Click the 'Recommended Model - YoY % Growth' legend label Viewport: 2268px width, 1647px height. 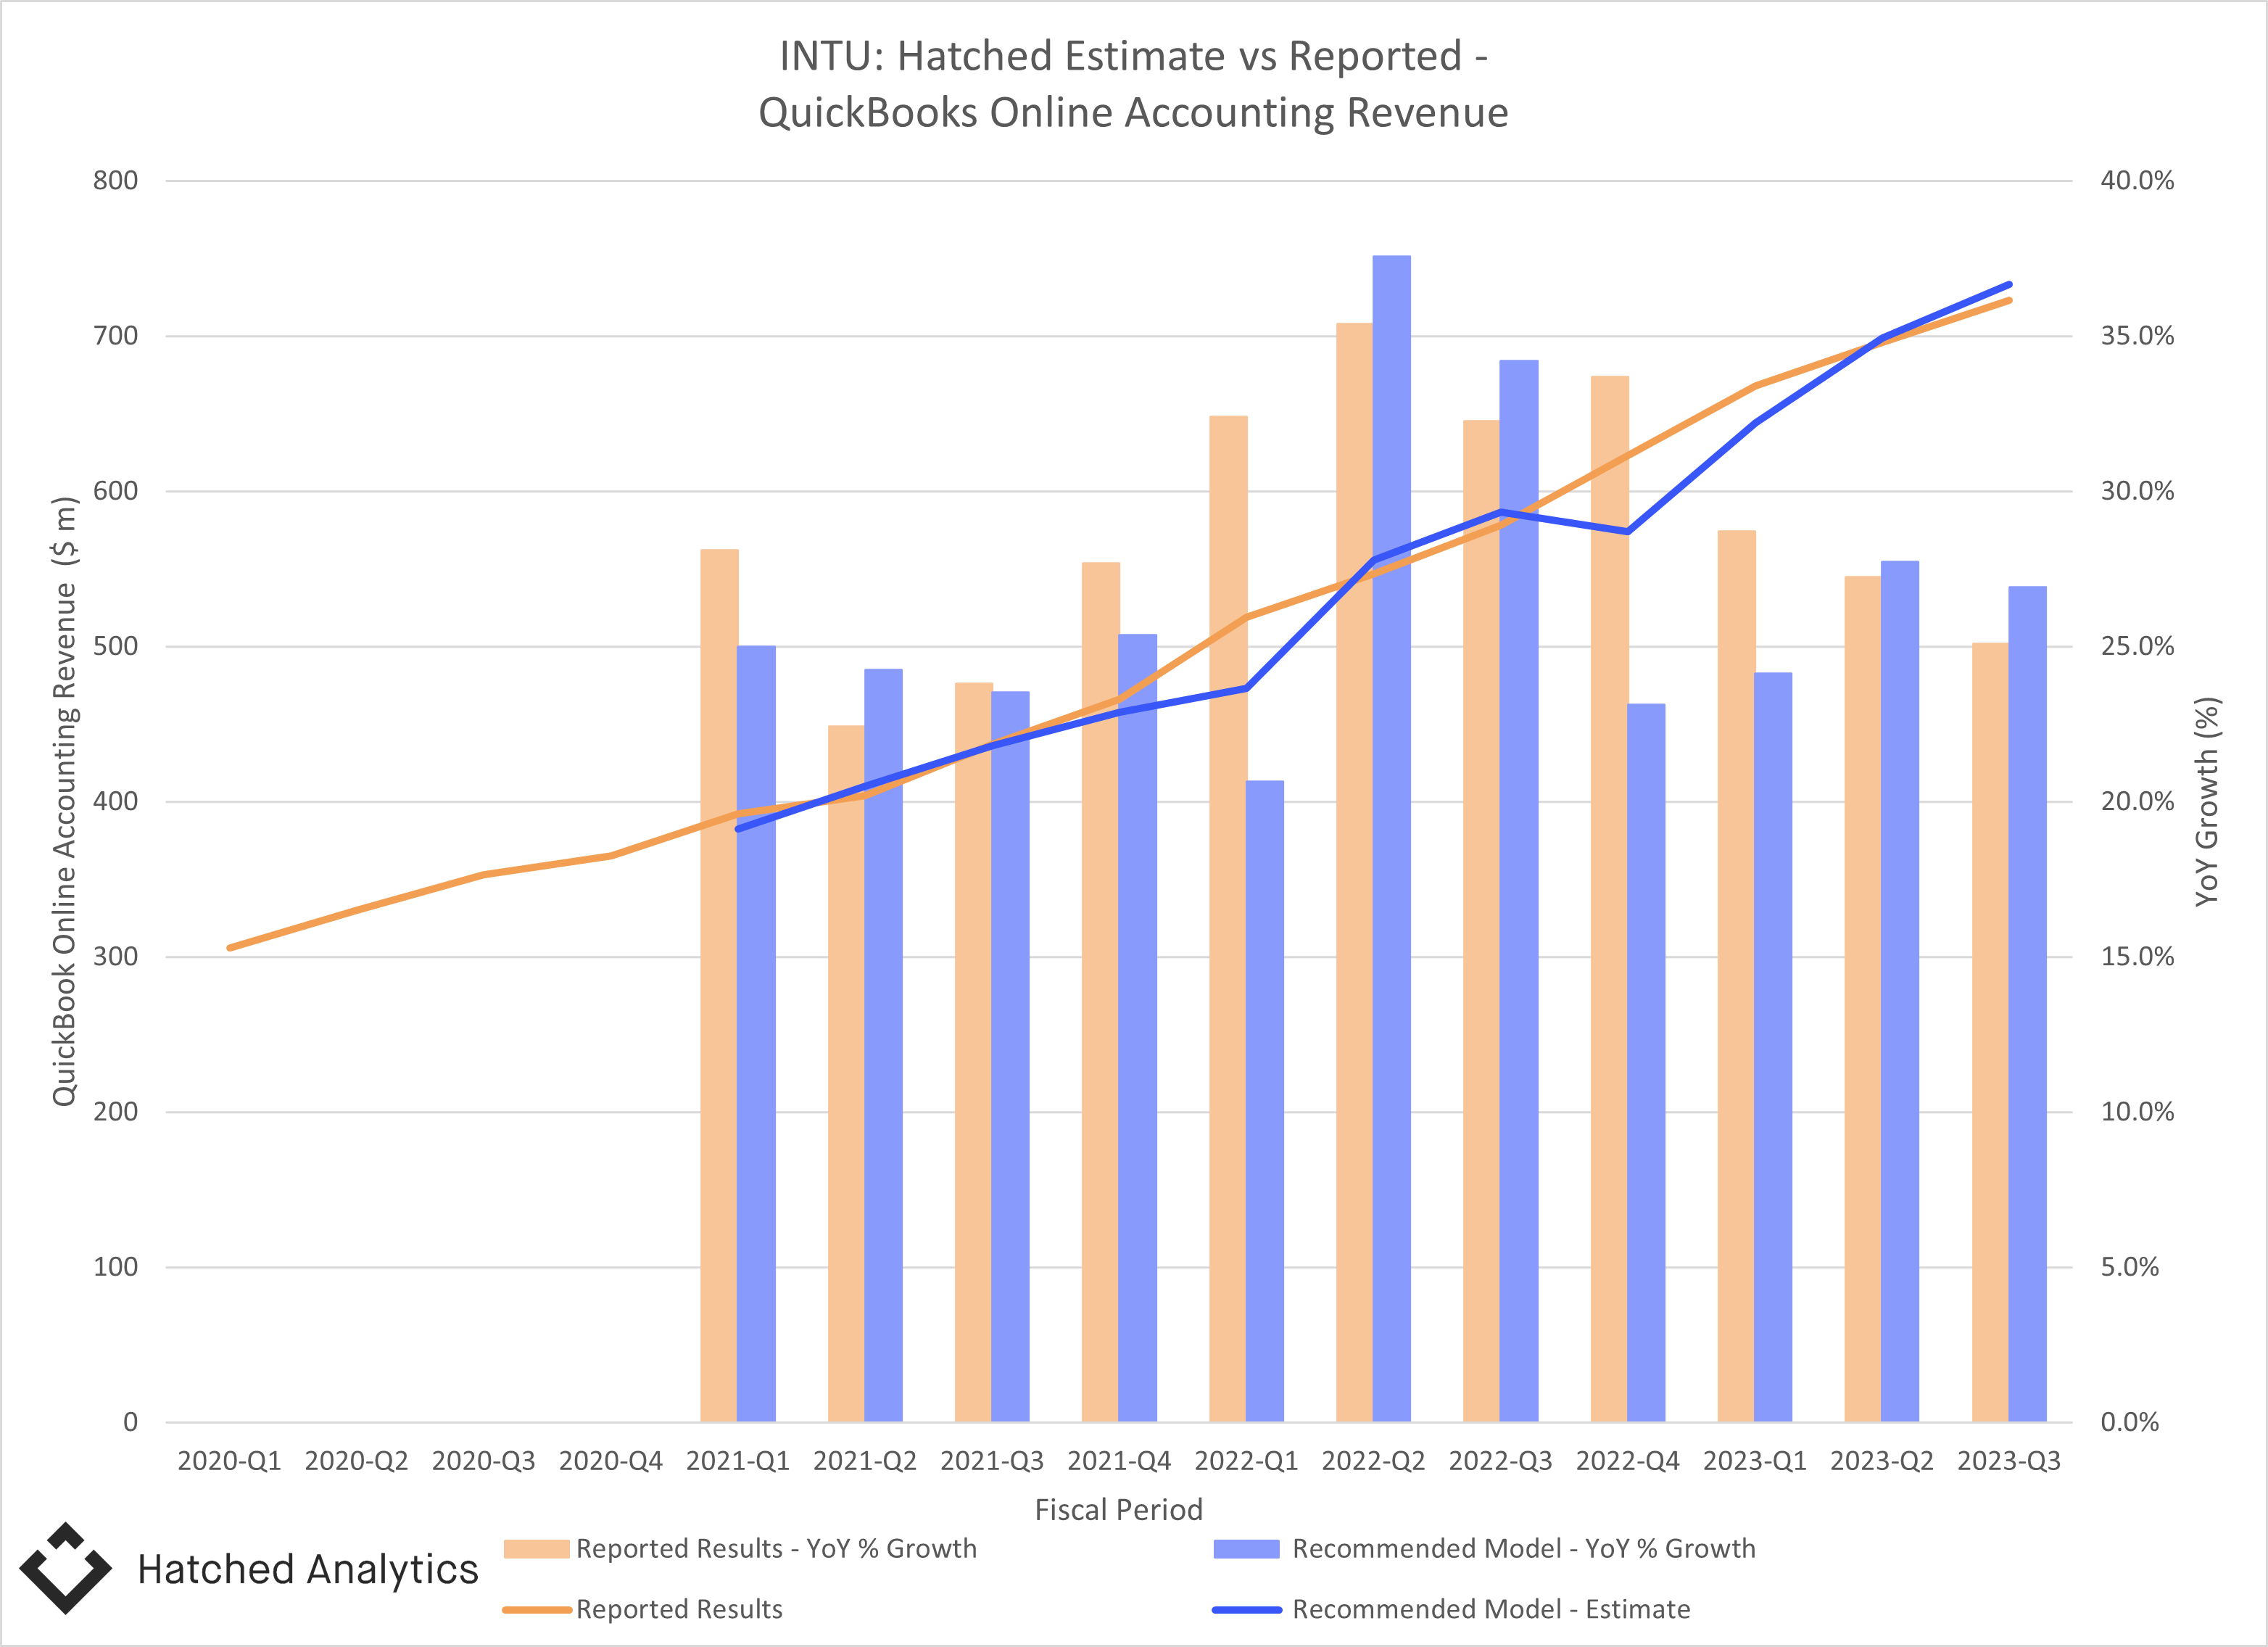coord(1524,1548)
